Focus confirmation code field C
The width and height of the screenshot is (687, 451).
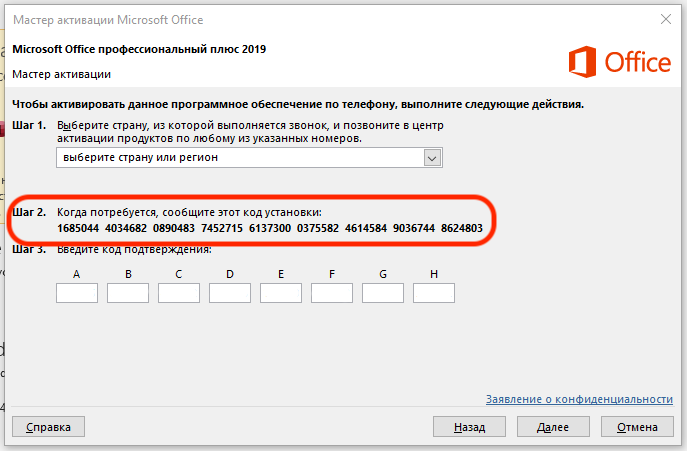coord(178,293)
